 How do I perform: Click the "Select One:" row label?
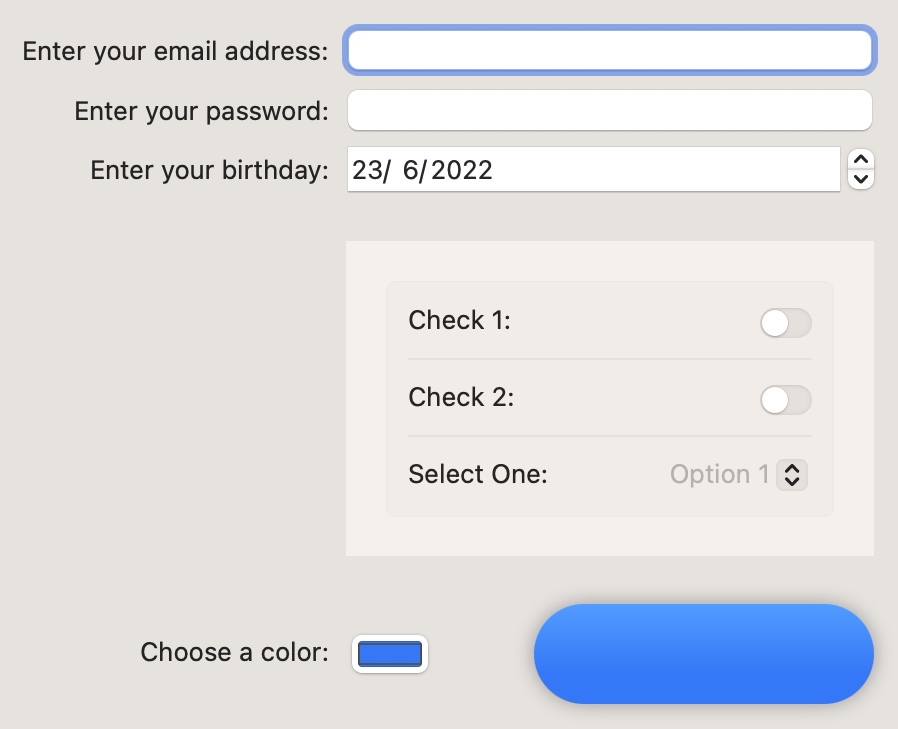tap(478, 474)
